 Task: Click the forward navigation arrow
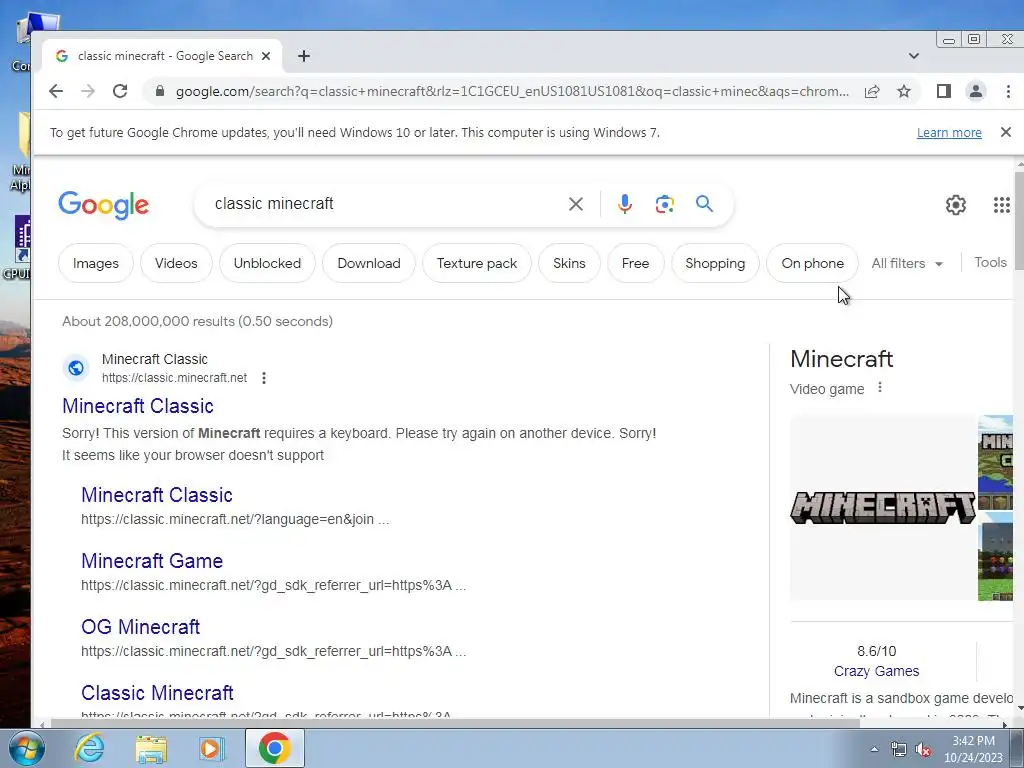pyautogui.click(x=88, y=91)
